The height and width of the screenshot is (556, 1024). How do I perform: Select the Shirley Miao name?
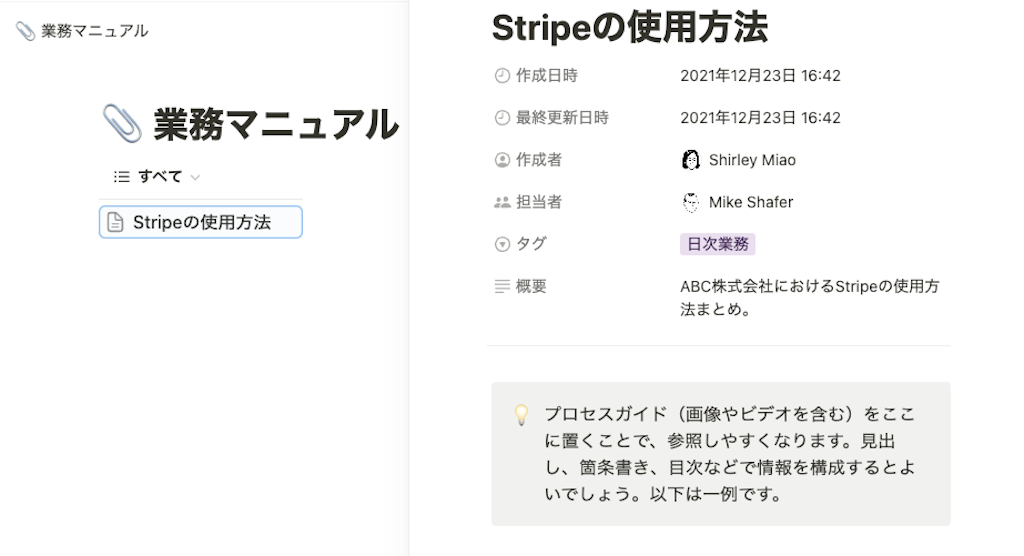click(x=752, y=160)
